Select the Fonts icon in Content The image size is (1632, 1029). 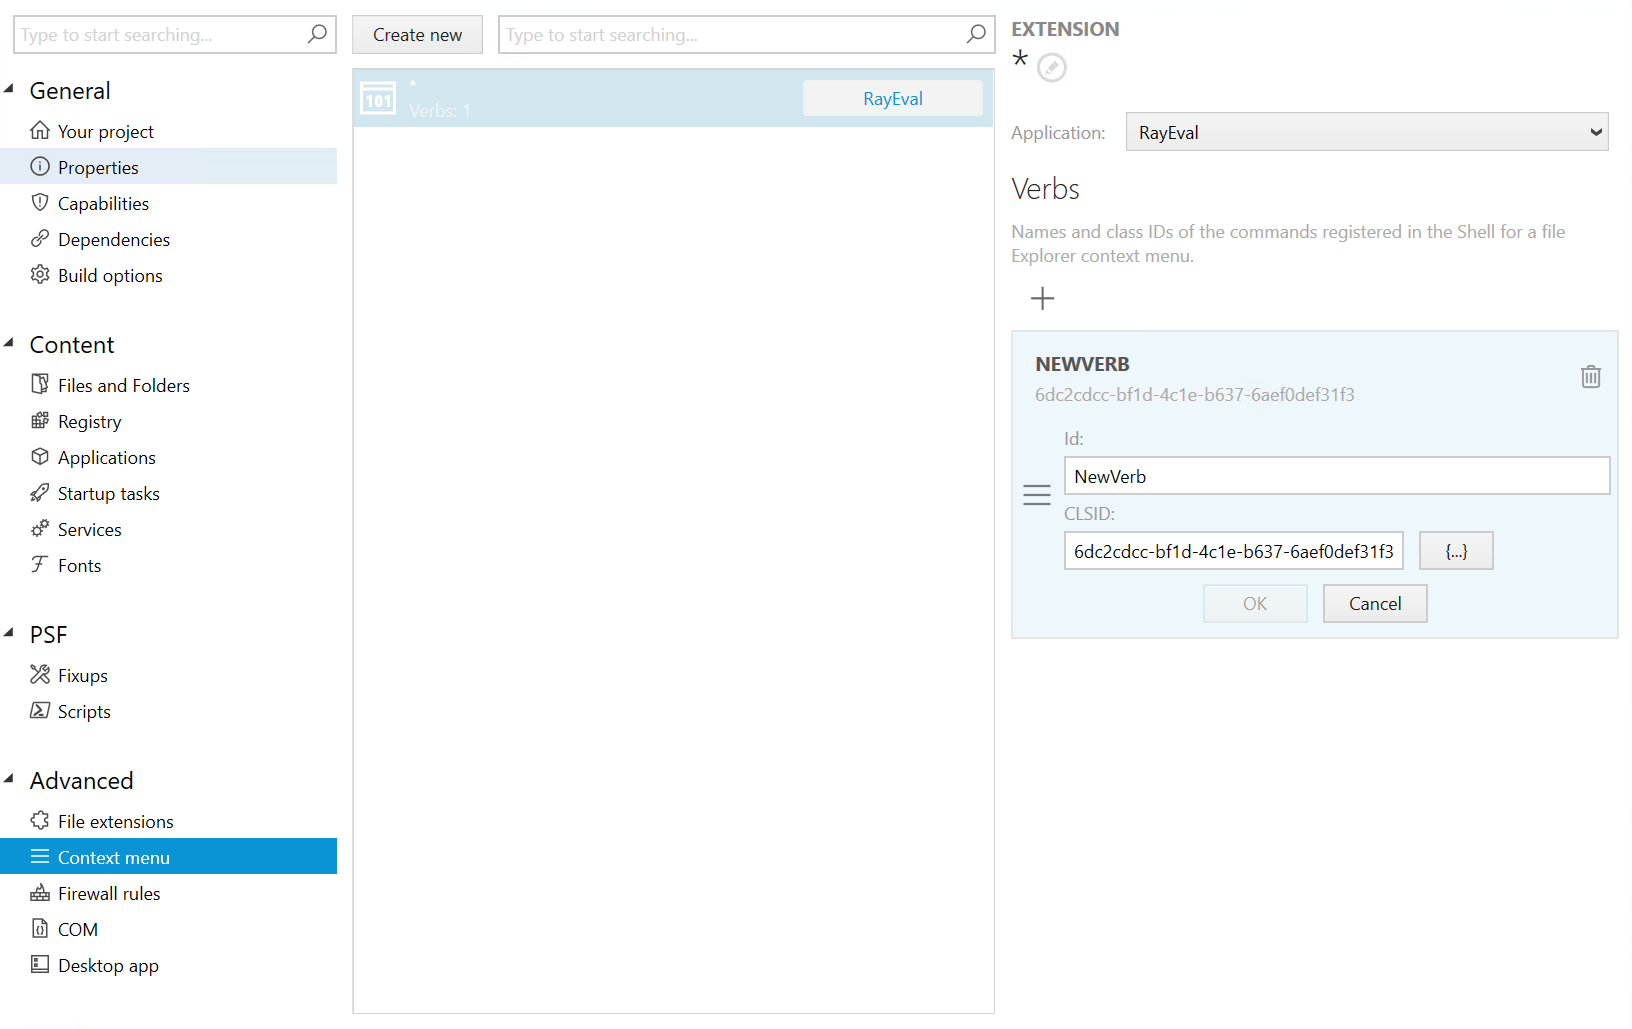click(x=40, y=565)
